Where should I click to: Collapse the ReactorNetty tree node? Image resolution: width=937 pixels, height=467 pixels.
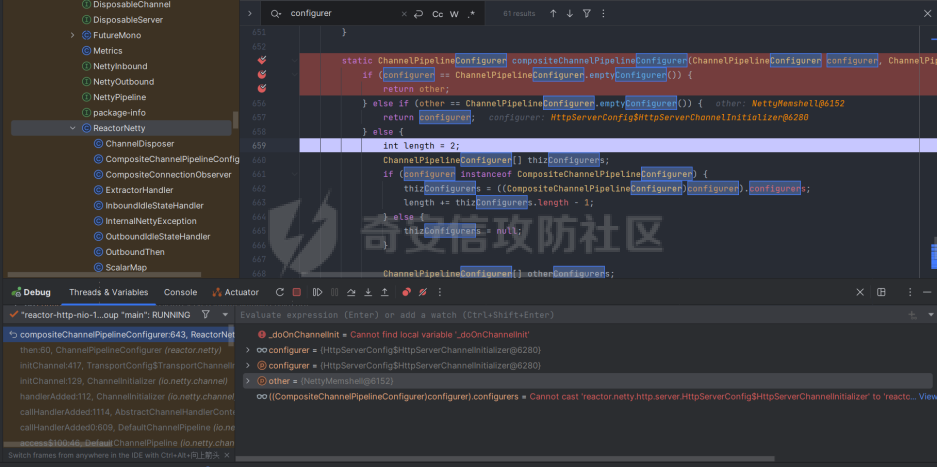73,128
